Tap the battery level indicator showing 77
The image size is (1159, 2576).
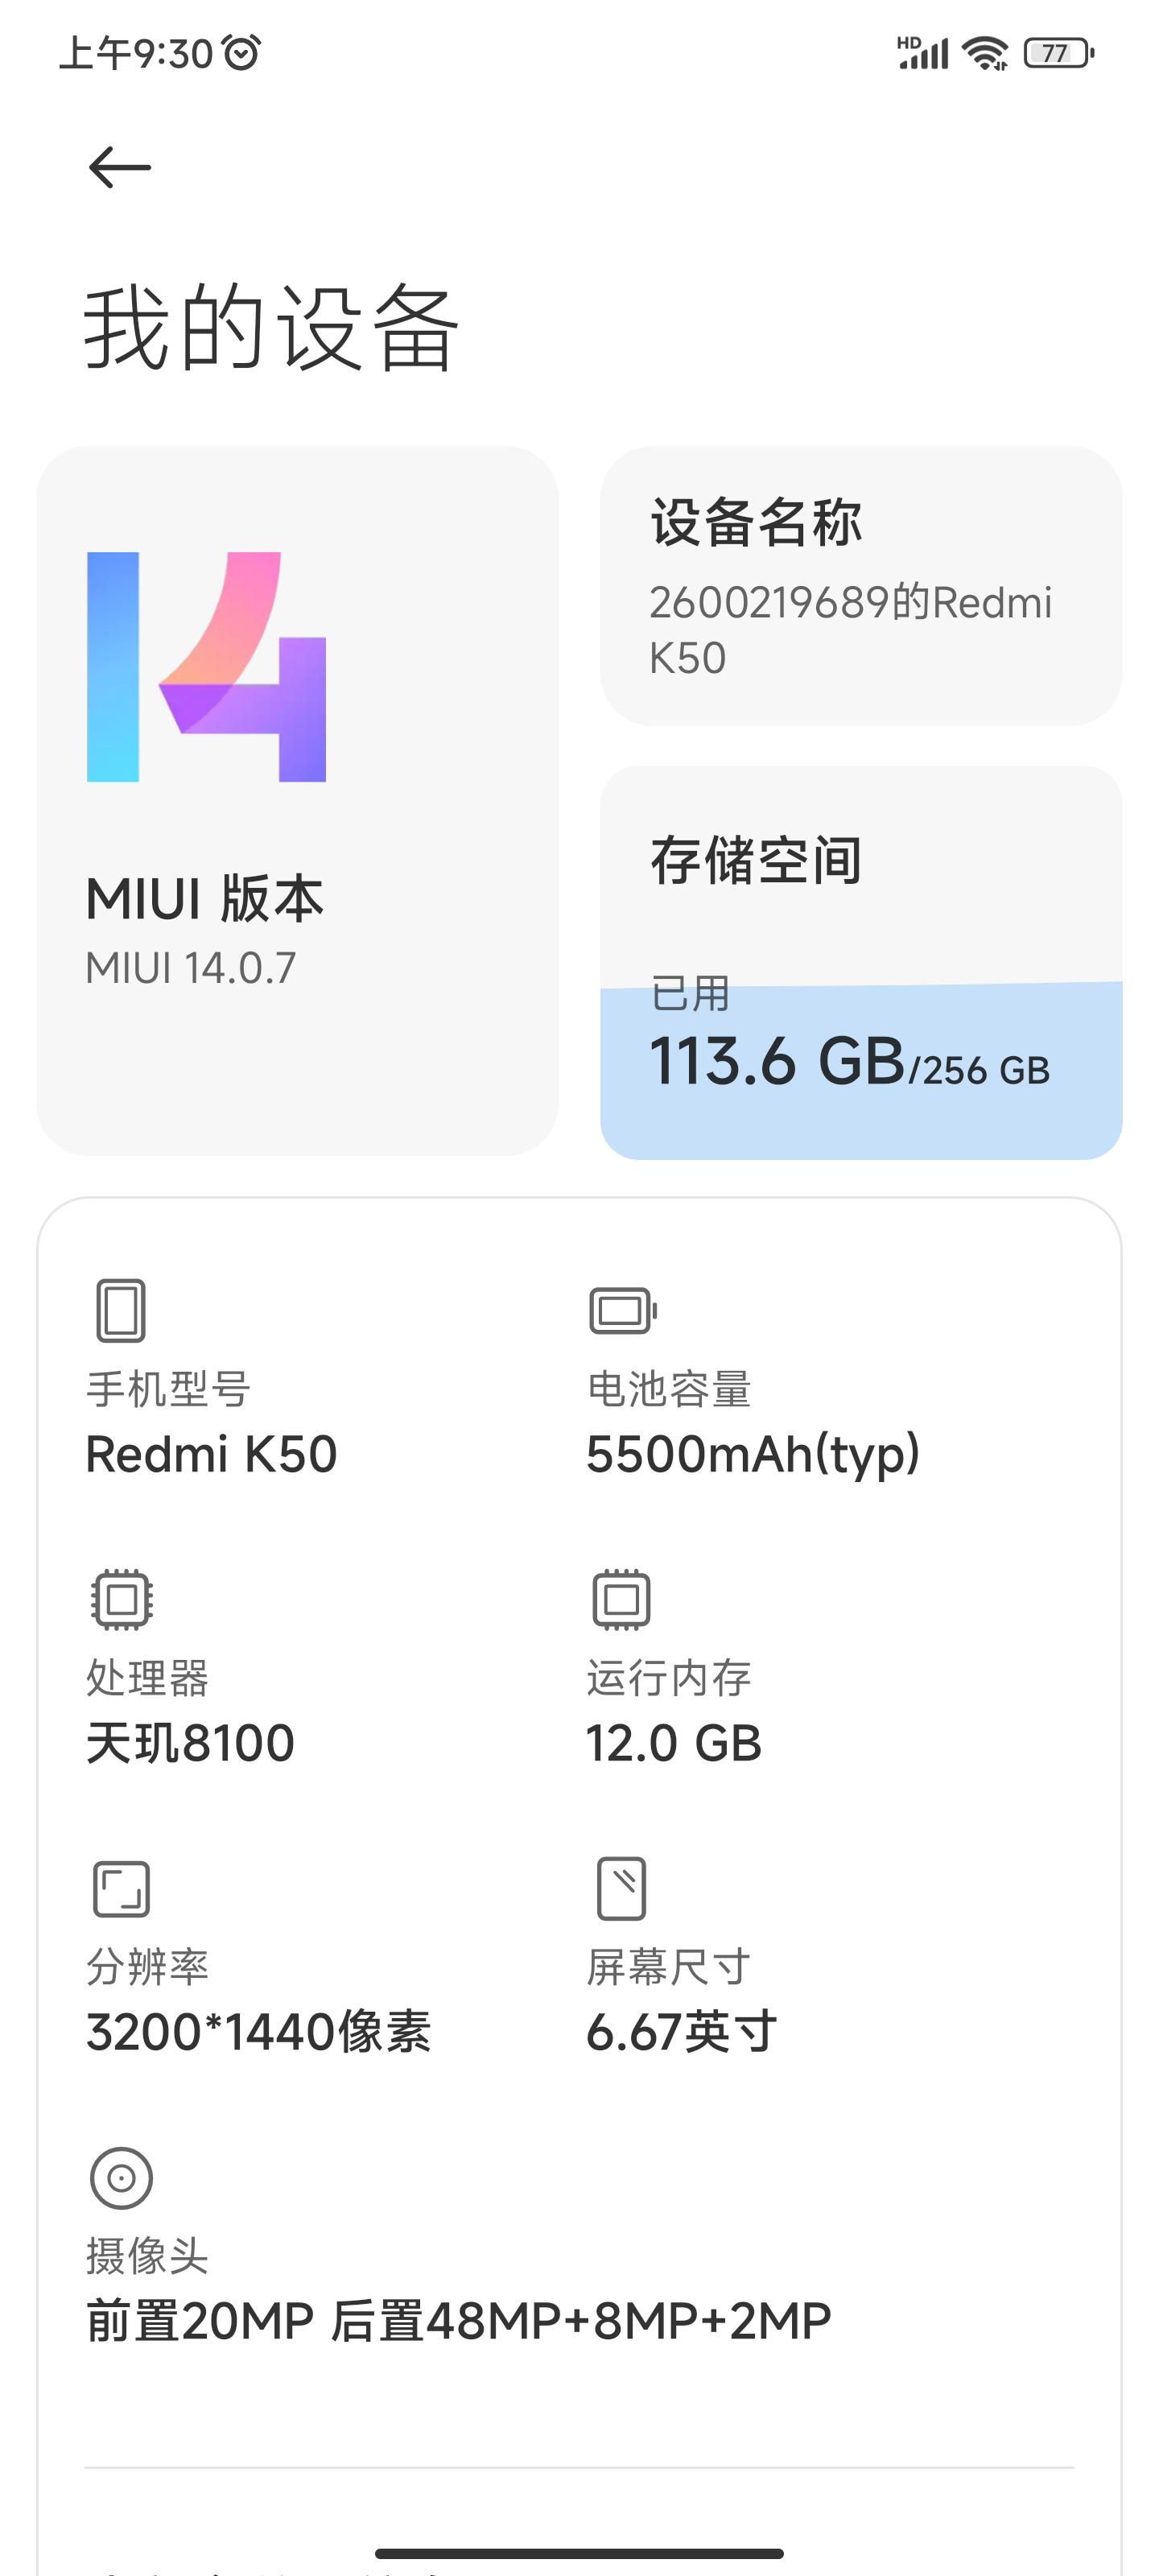pyautogui.click(x=1058, y=53)
